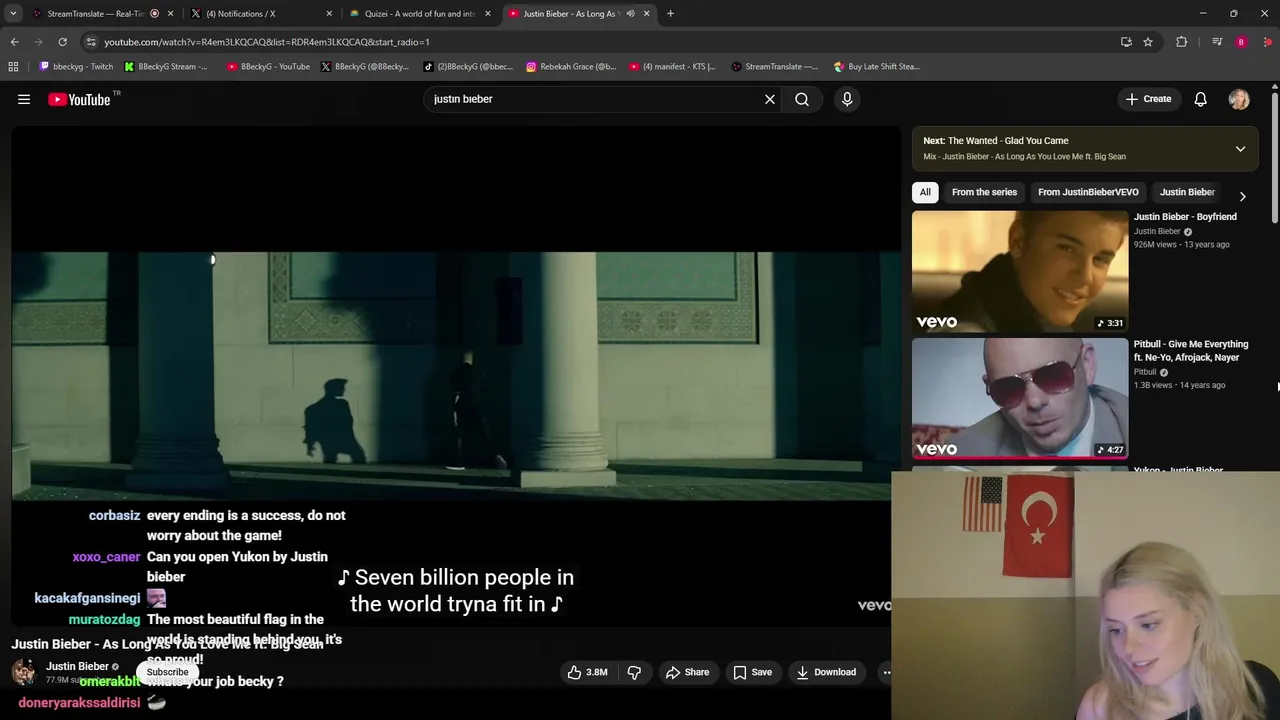Select the From JustinBieberVEVO chip

tap(1088, 192)
